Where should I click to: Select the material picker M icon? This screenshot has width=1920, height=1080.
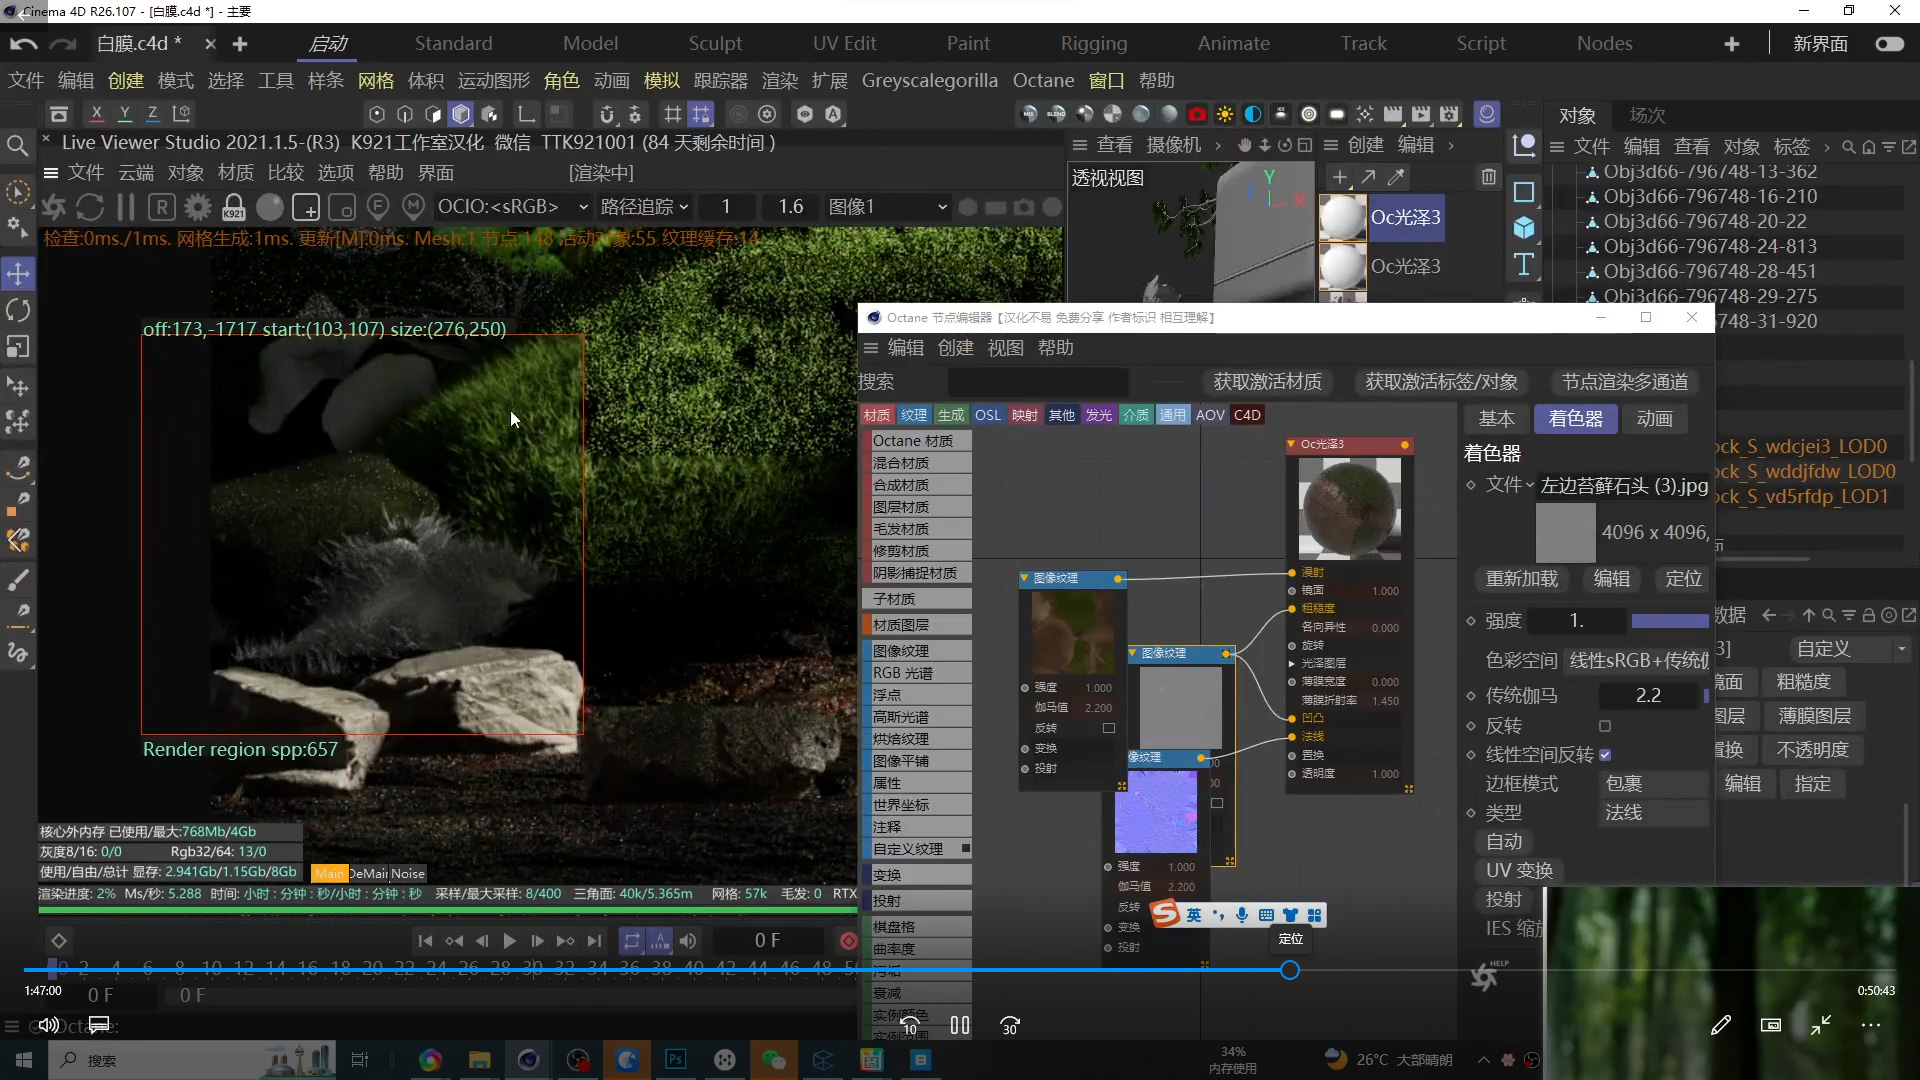413,207
